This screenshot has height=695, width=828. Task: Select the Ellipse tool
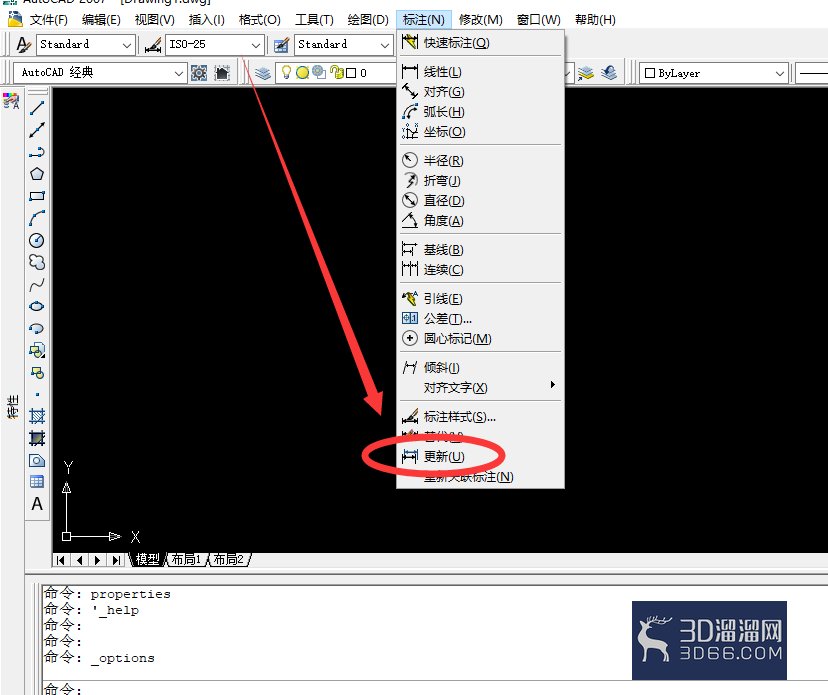(x=37, y=306)
